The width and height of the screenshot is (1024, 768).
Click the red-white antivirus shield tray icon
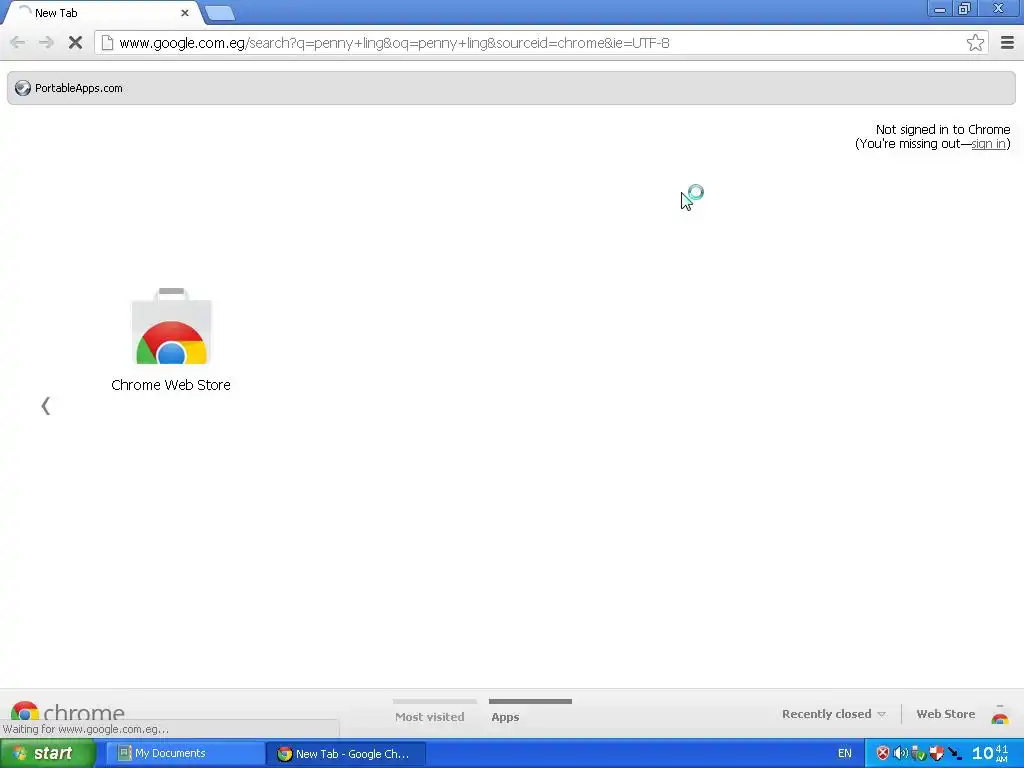[x=936, y=753]
